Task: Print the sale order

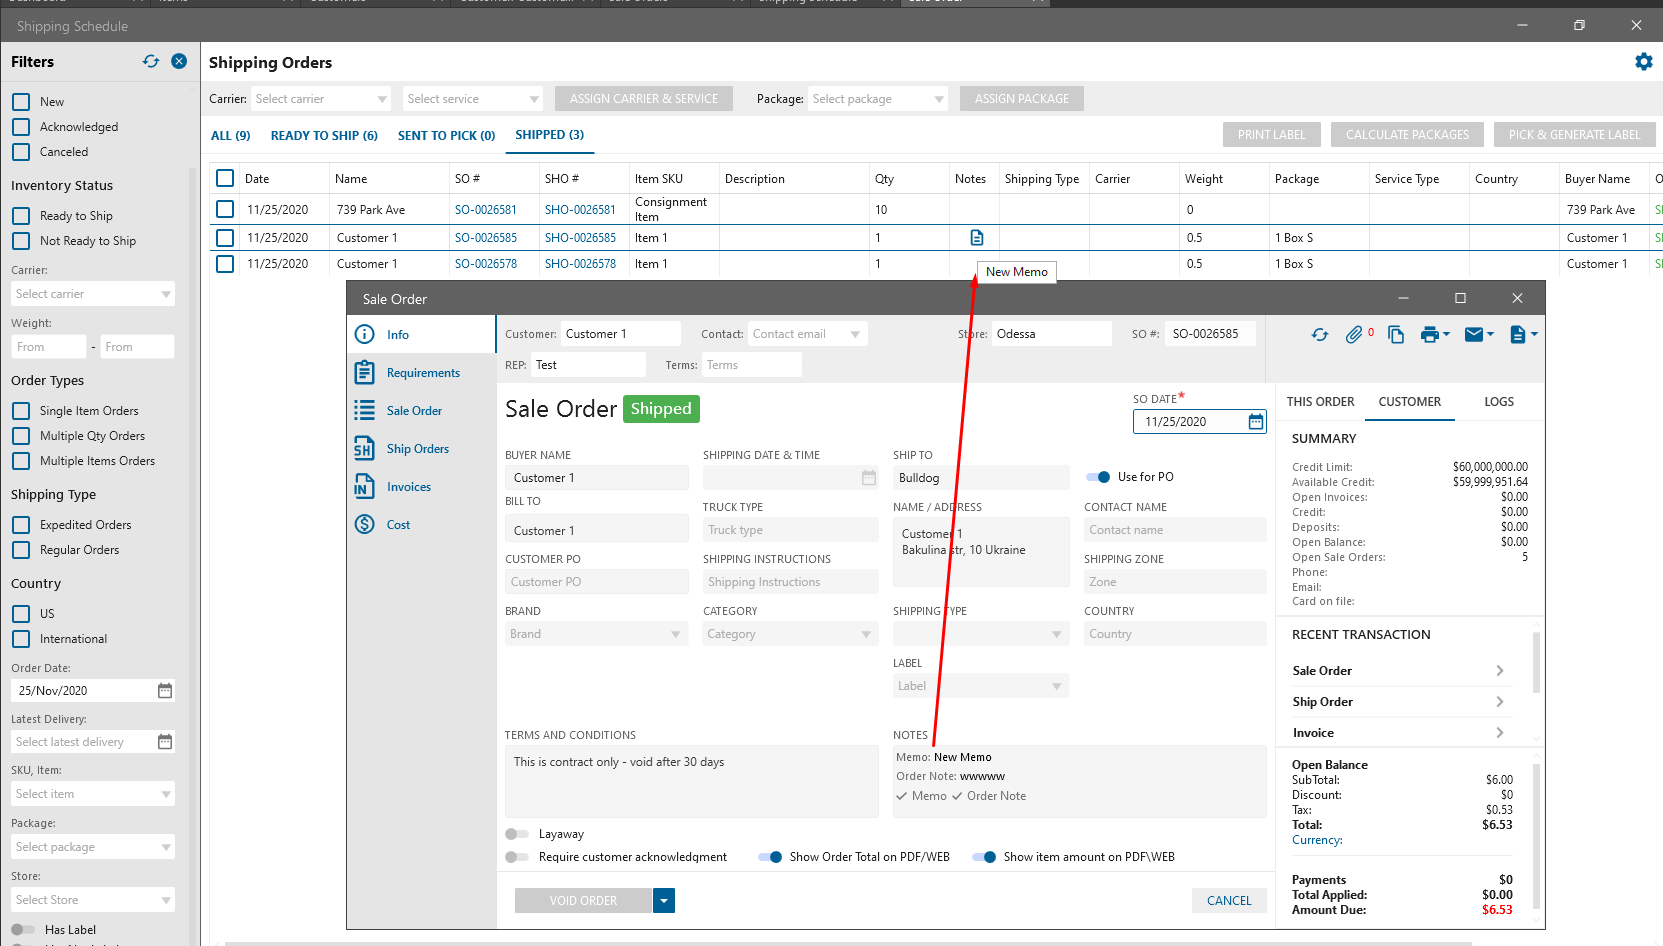Action: [x=1431, y=335]
